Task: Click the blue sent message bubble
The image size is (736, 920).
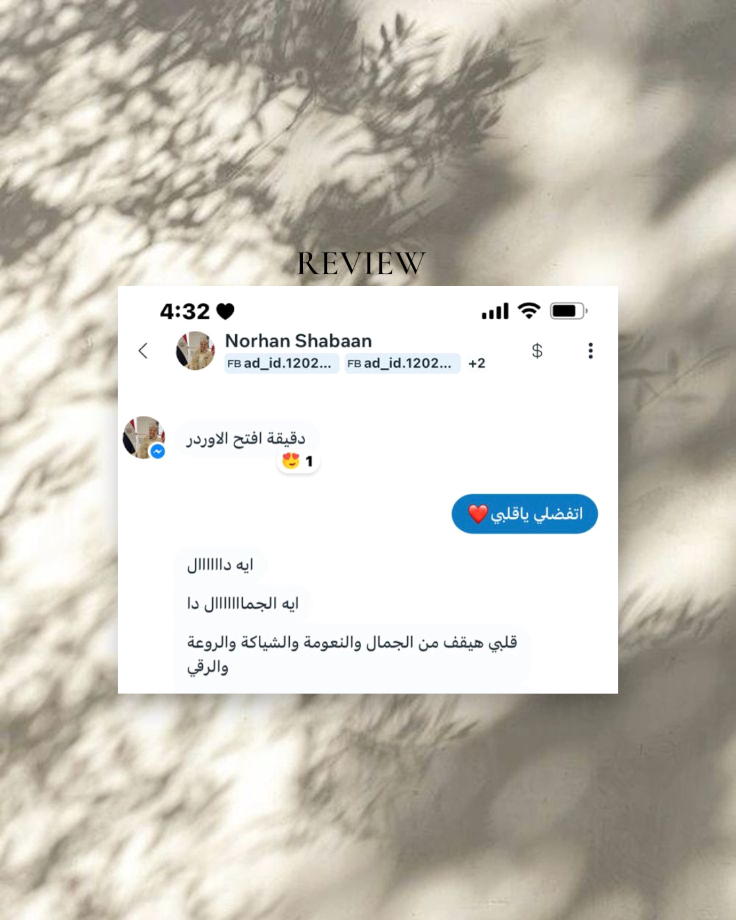Action: (525, 514)
